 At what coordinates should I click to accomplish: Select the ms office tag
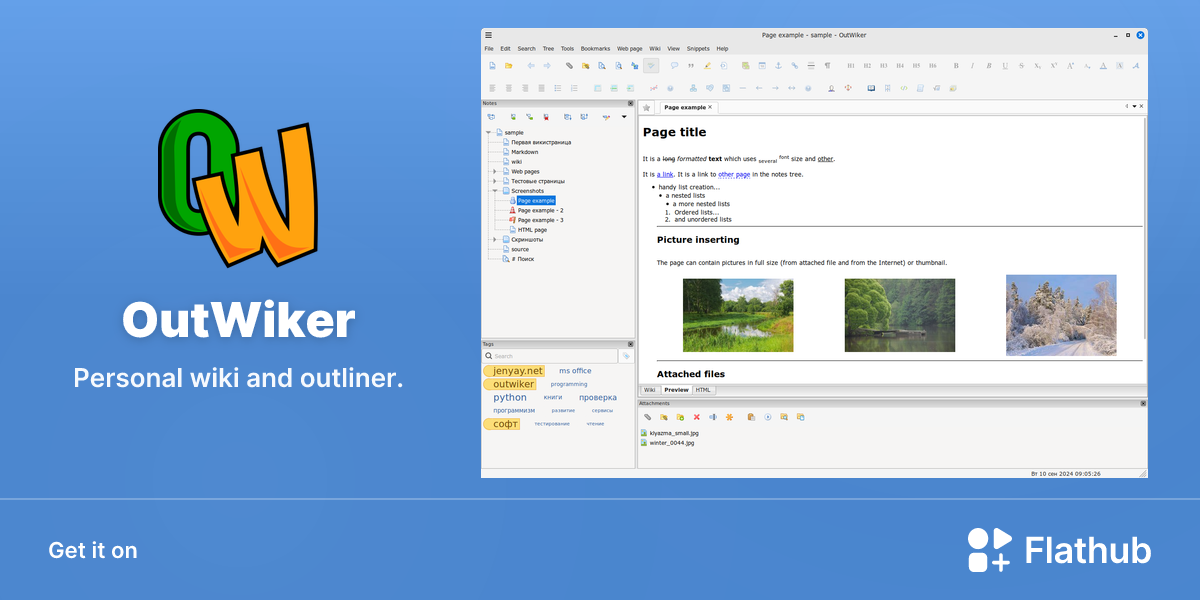pyautogui.click(x=575, y=371)
